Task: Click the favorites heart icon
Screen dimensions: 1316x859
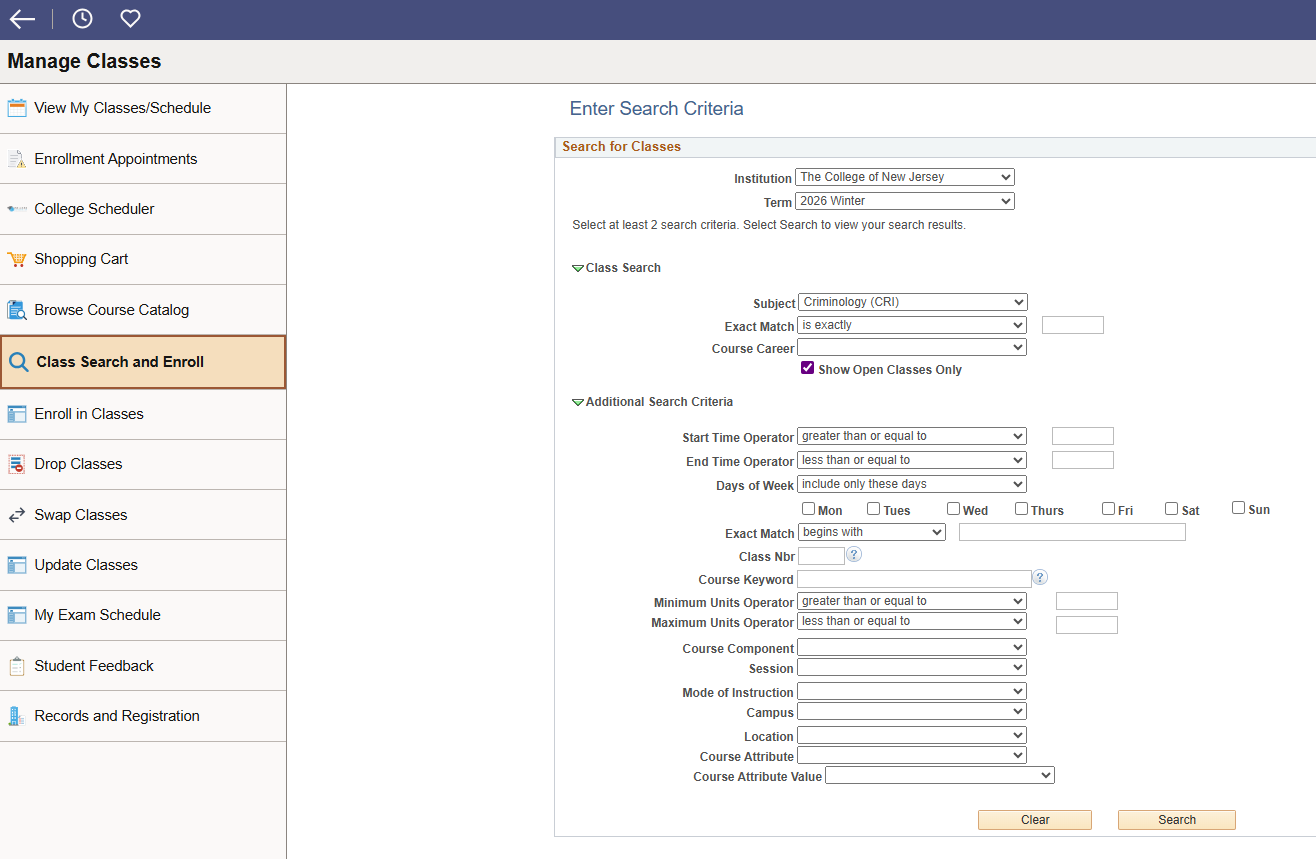Action: (x=130, y=19)
